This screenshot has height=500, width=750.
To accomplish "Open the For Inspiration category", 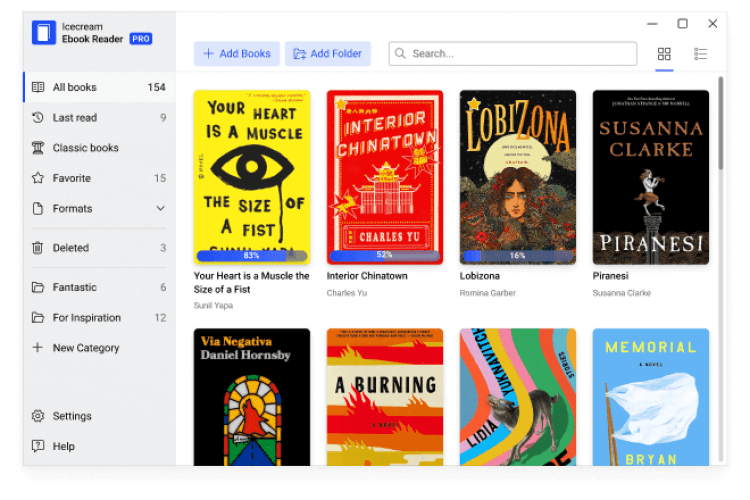I will 99,317.
